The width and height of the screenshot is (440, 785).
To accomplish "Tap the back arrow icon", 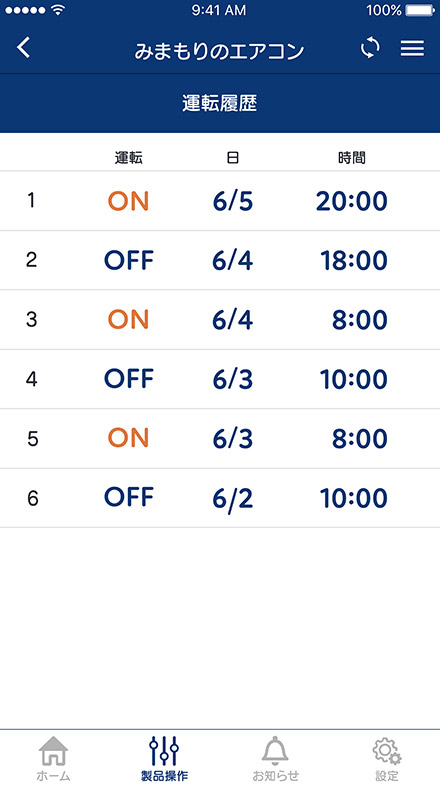I will point(24,49).
